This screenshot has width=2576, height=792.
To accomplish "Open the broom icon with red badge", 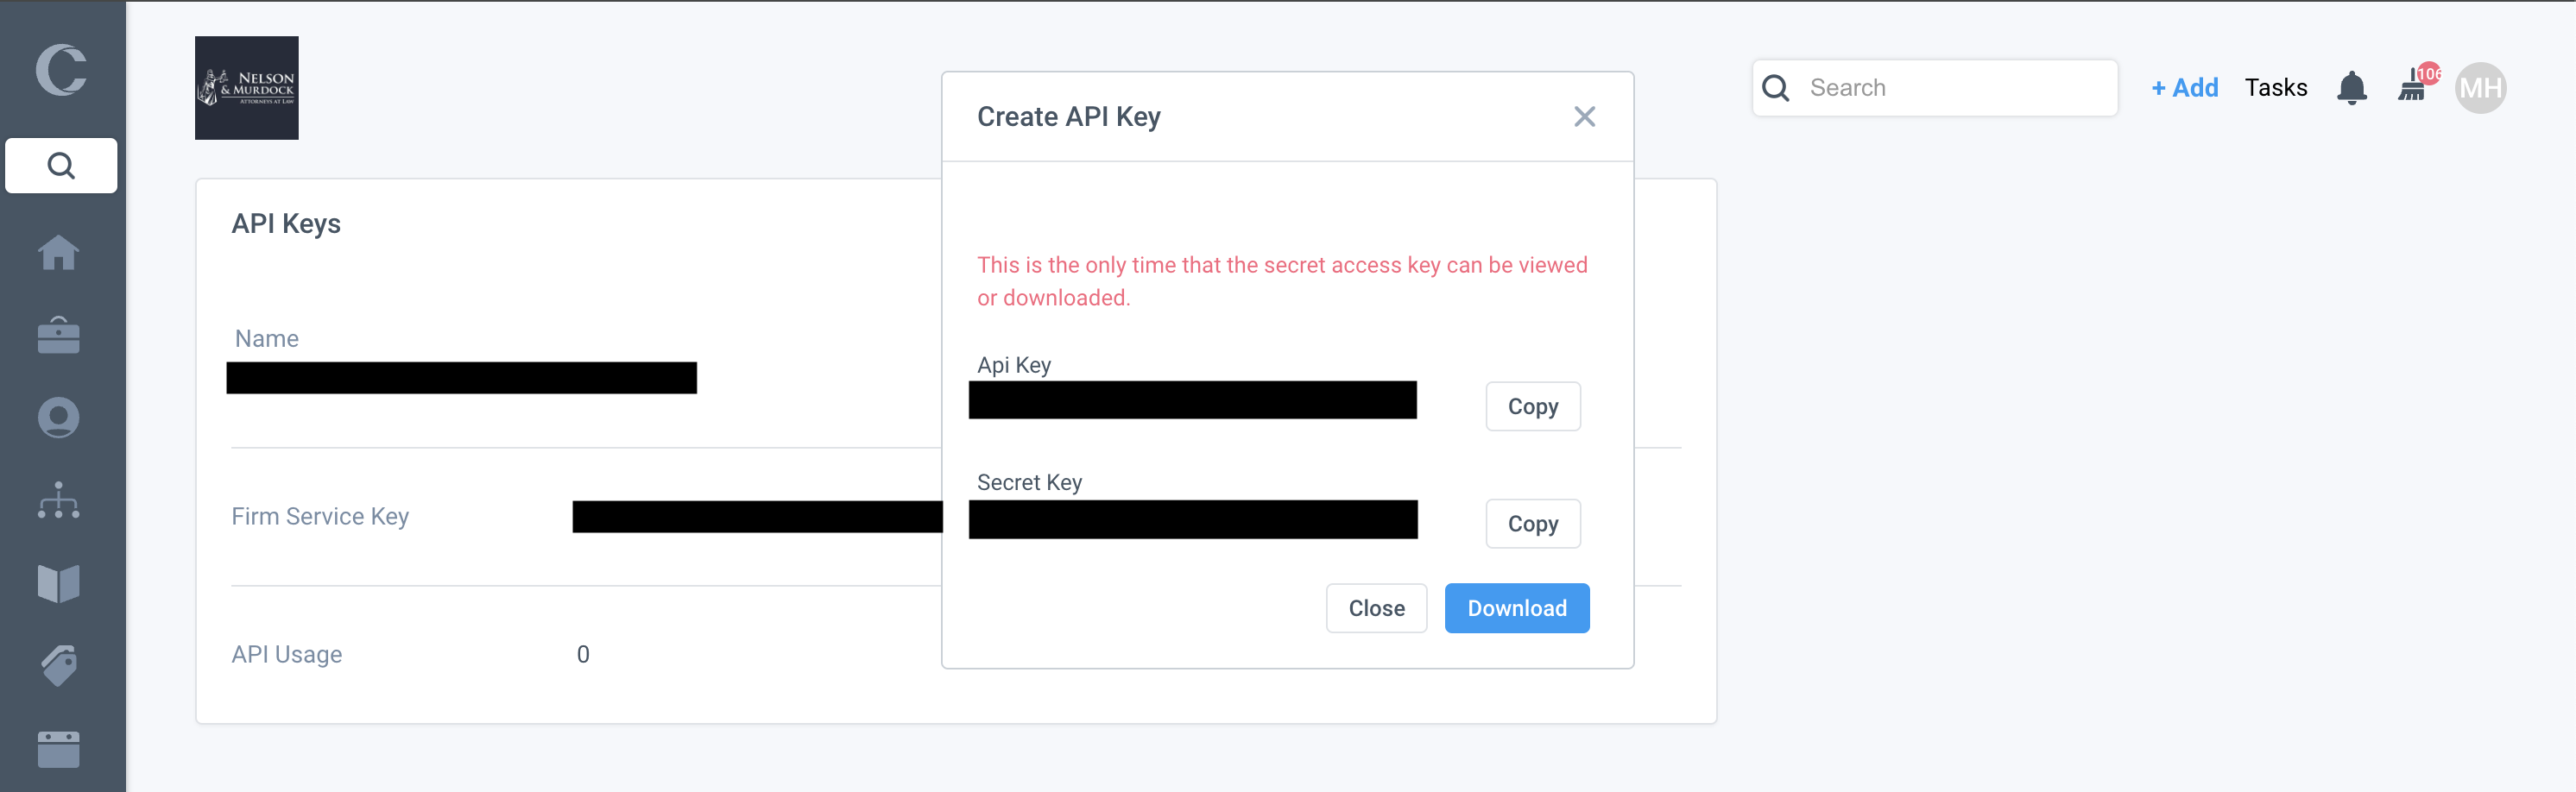I will point(2414,86).
